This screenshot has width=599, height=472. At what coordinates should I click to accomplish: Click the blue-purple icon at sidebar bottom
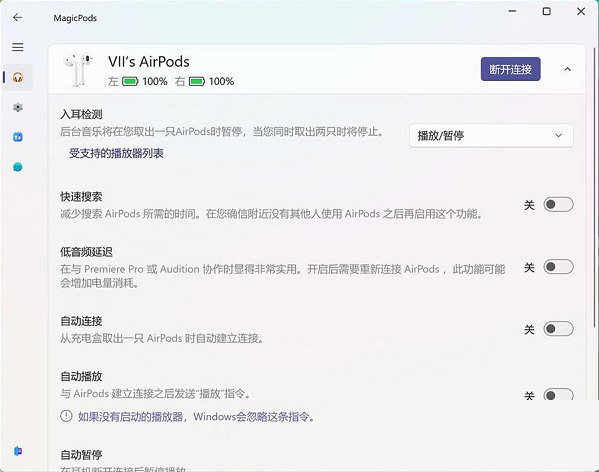coord(18,451)
